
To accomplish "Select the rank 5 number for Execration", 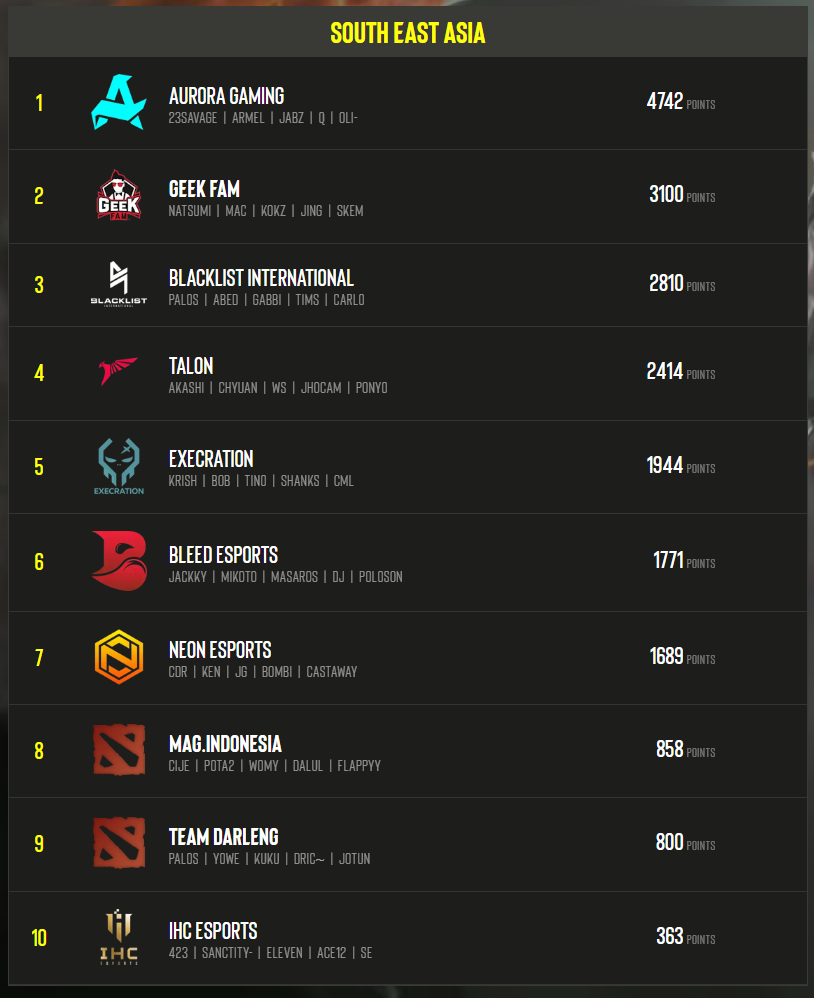I will tap(39, 467).
